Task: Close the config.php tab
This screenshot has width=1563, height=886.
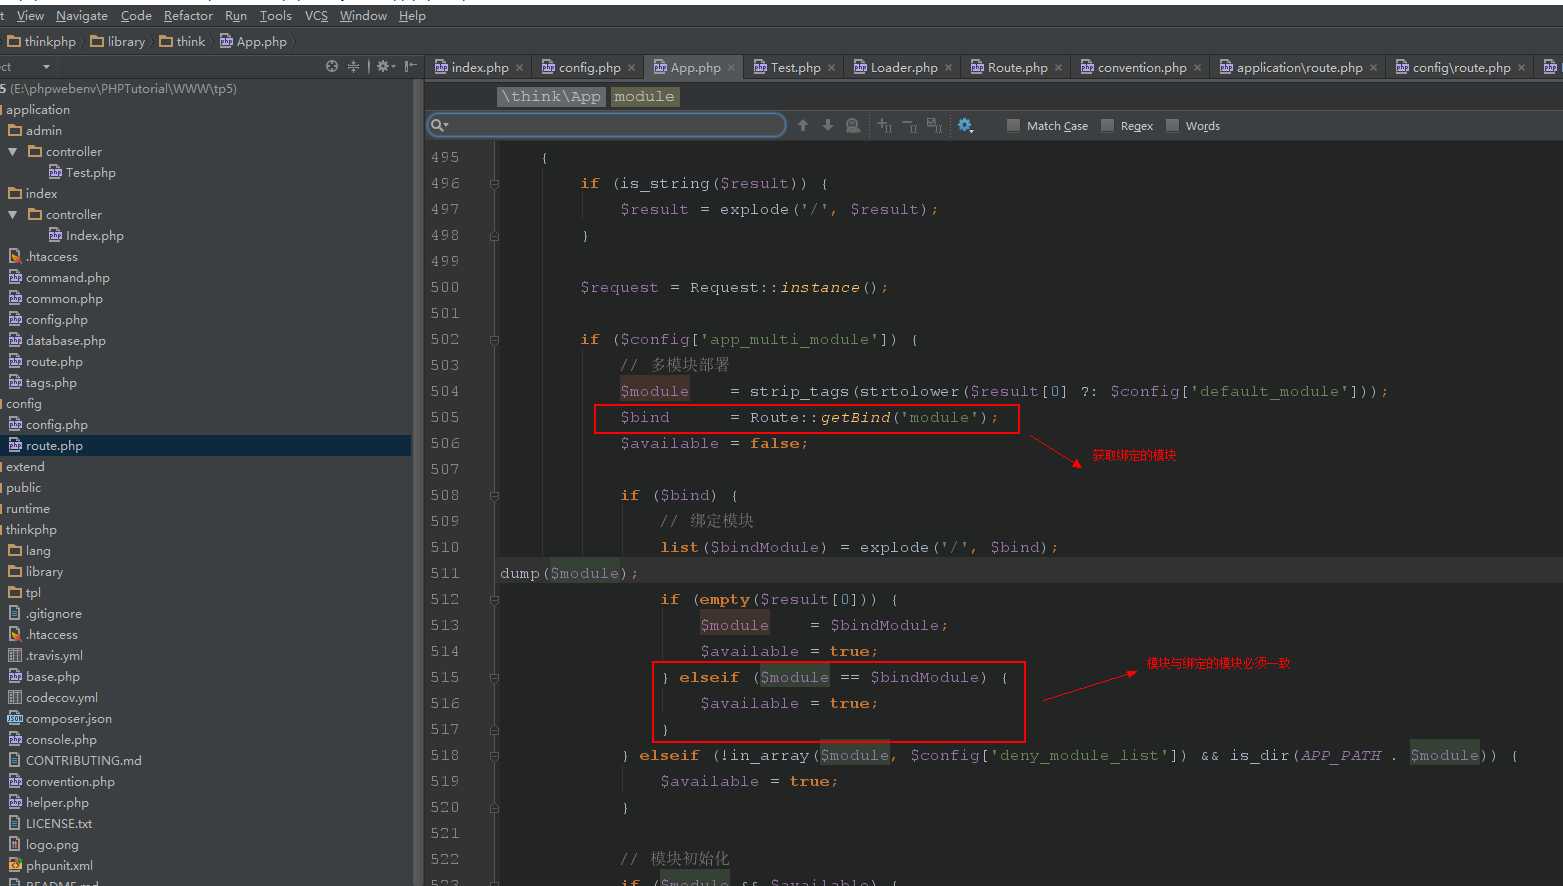Action: (631, 68)
